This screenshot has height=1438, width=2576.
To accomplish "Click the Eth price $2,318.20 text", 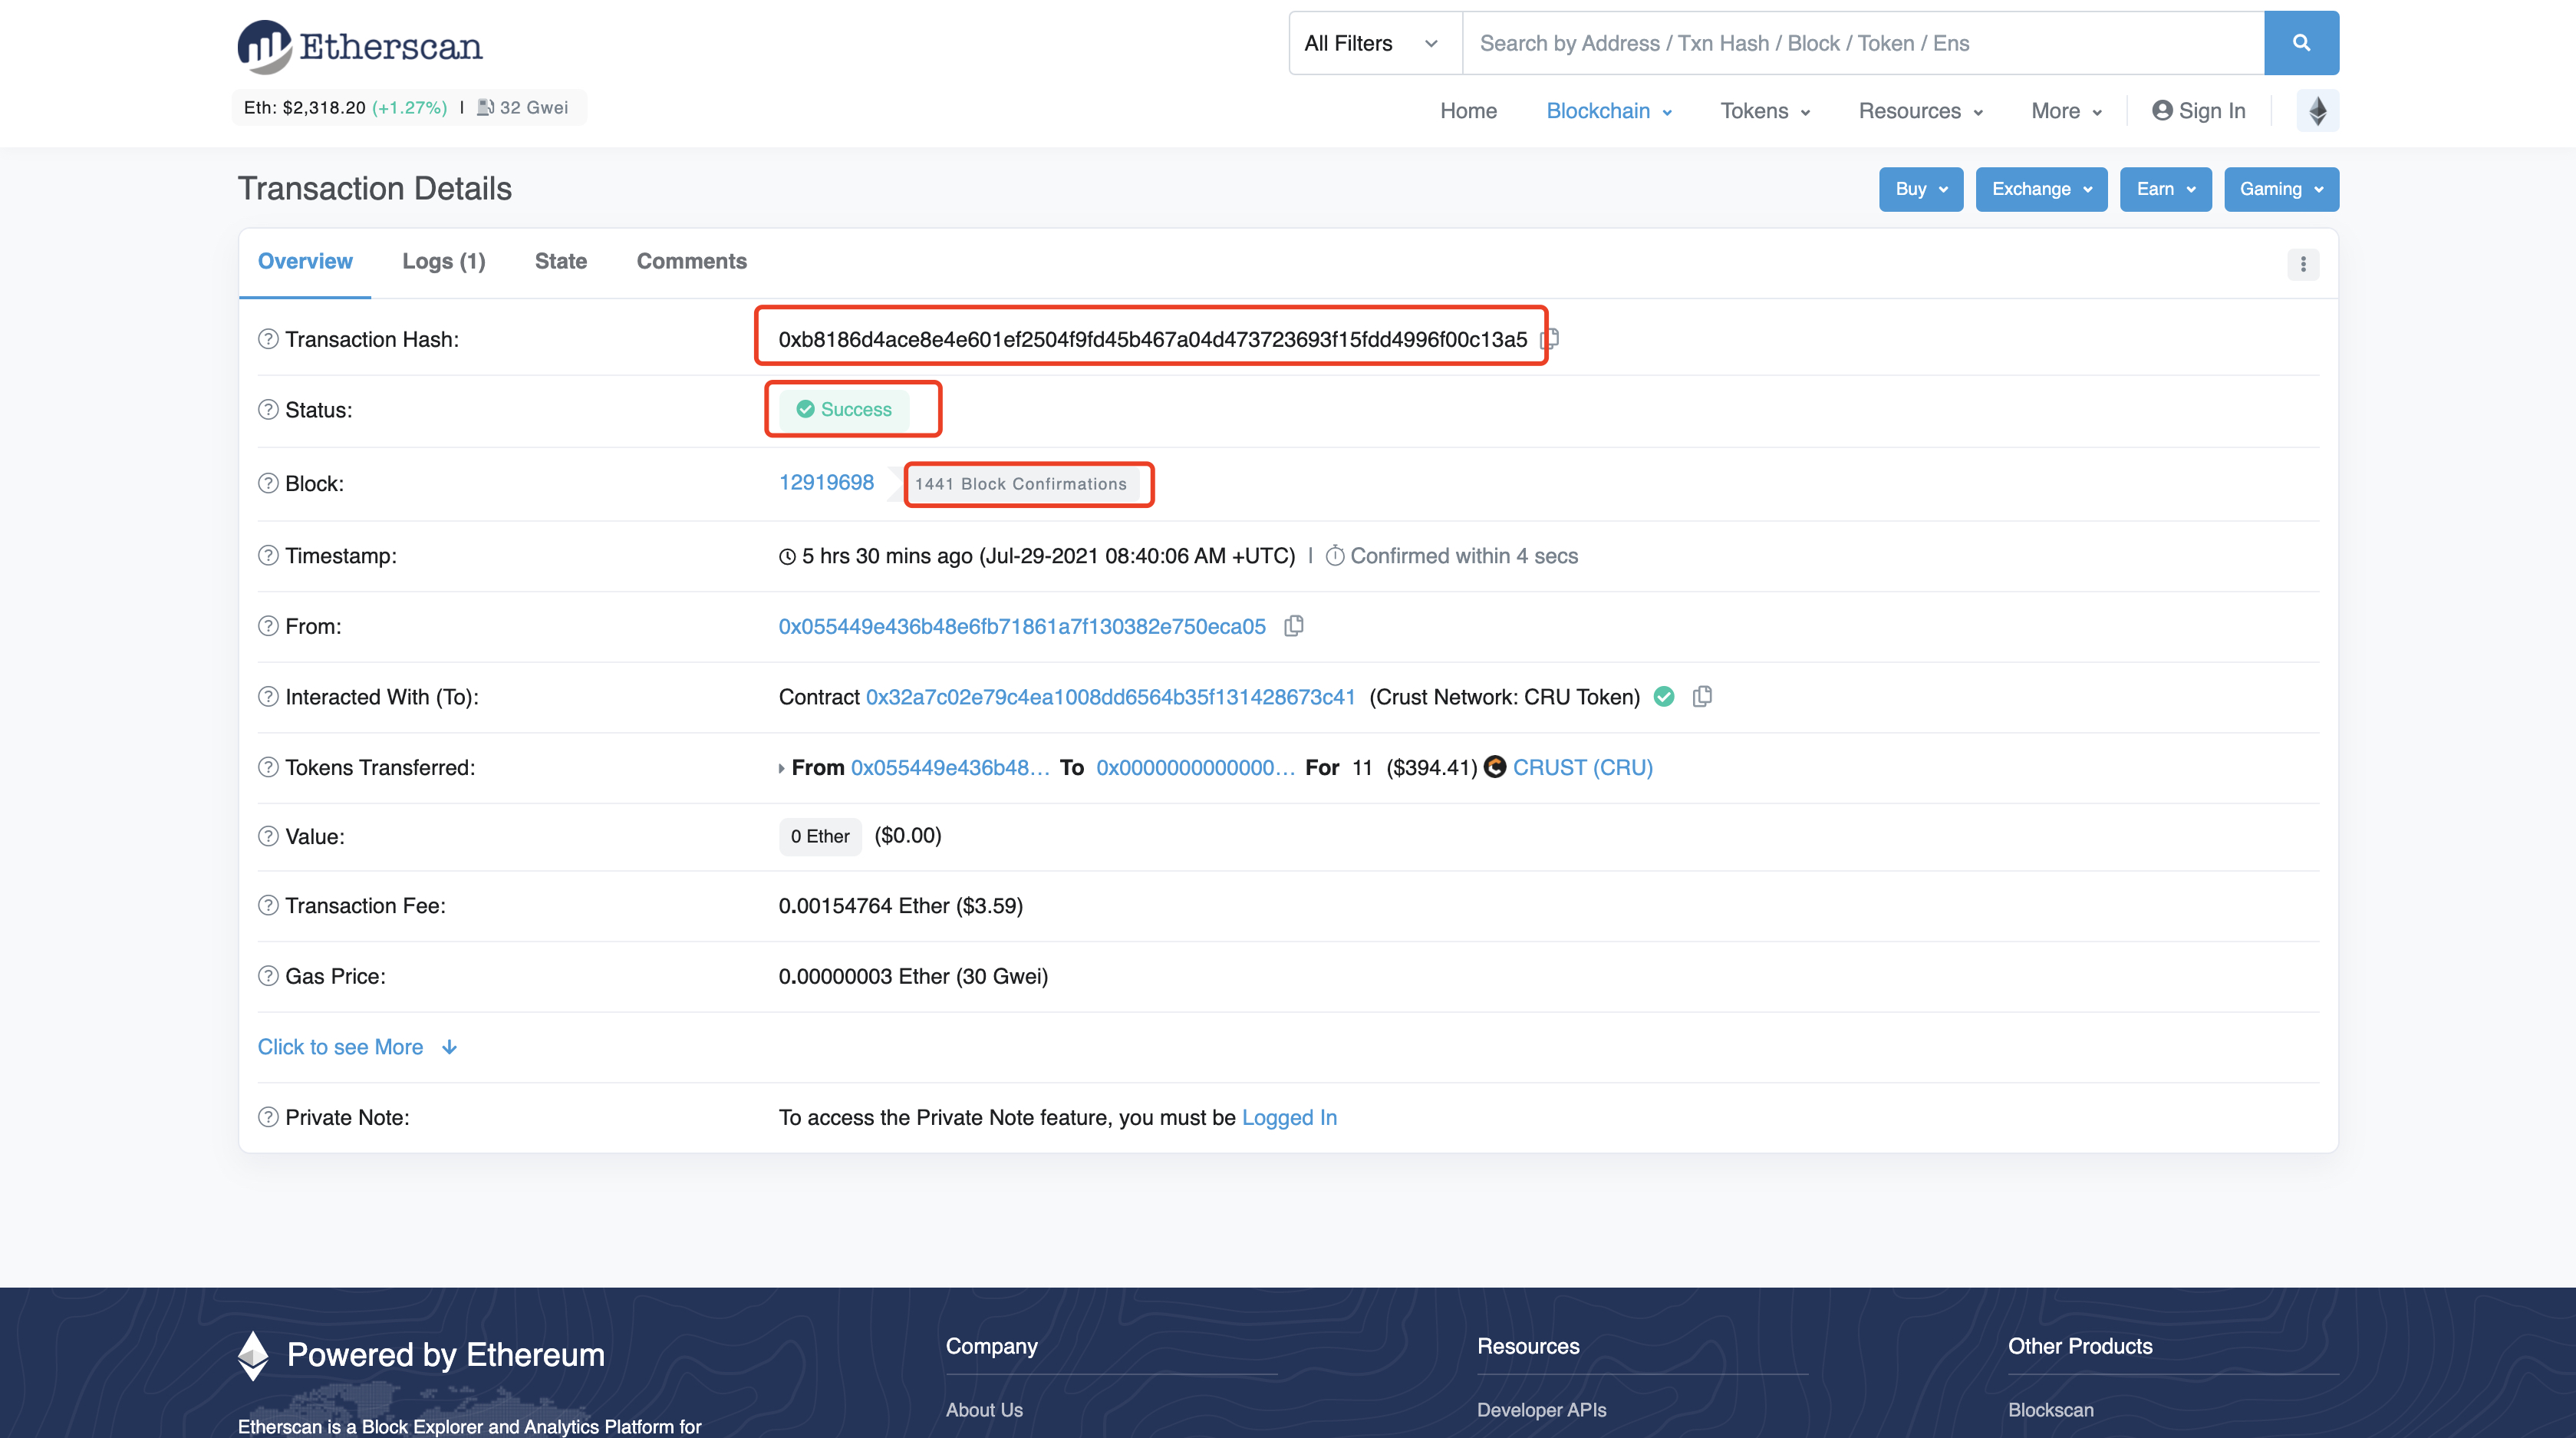I will pyautogui.click(x=305, y=107).
